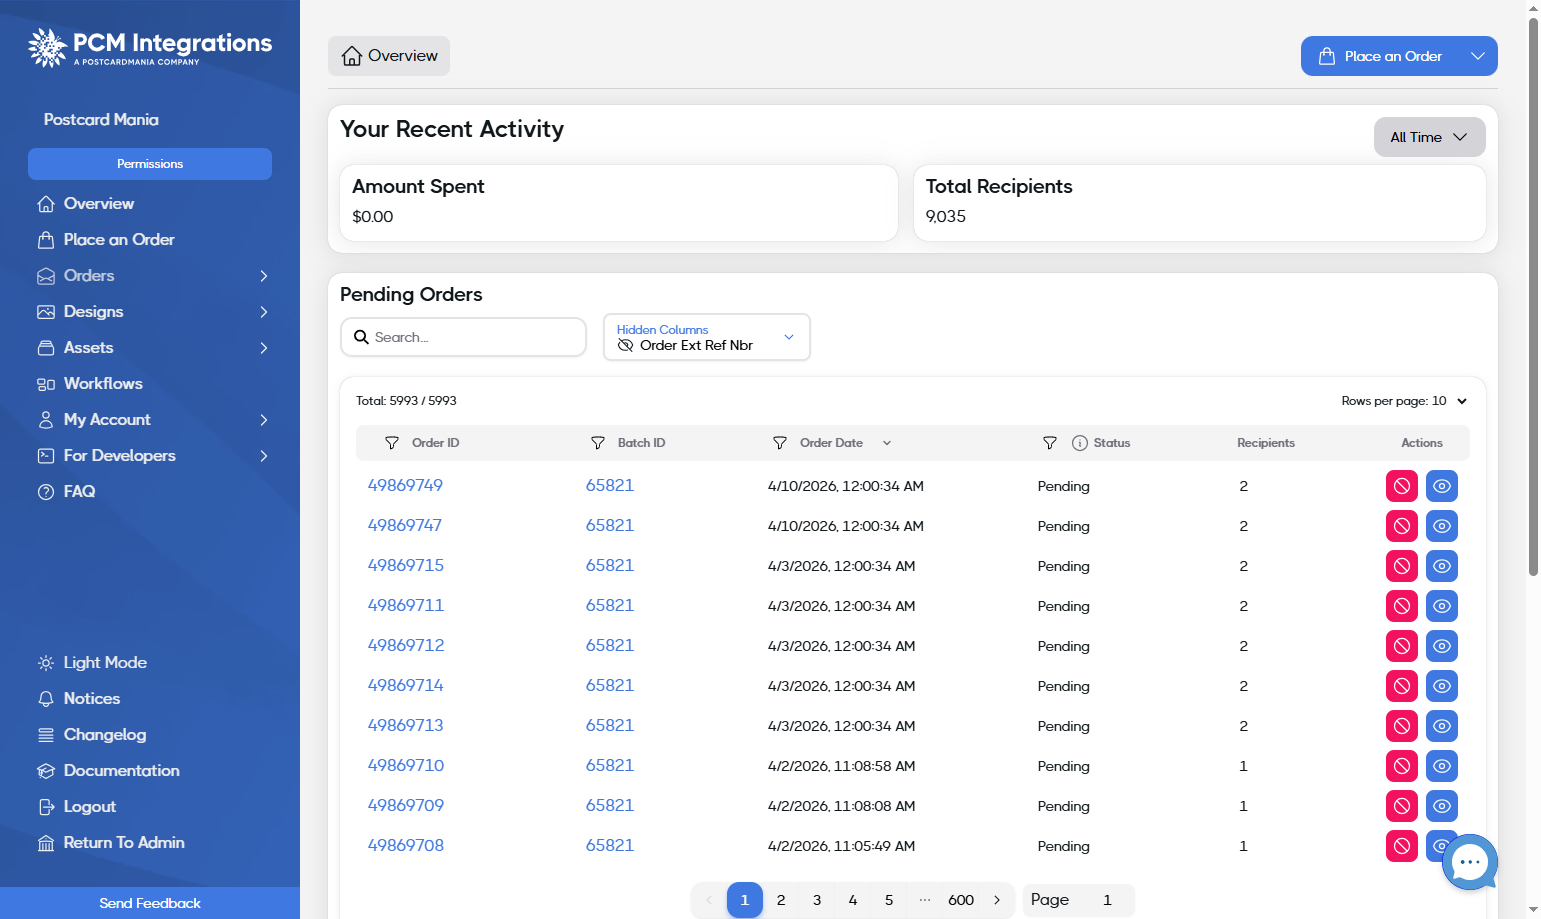Screen dimensions: 1541x919
Task: Cancel order 49869713 with red icon
Action: [1402, 726]
